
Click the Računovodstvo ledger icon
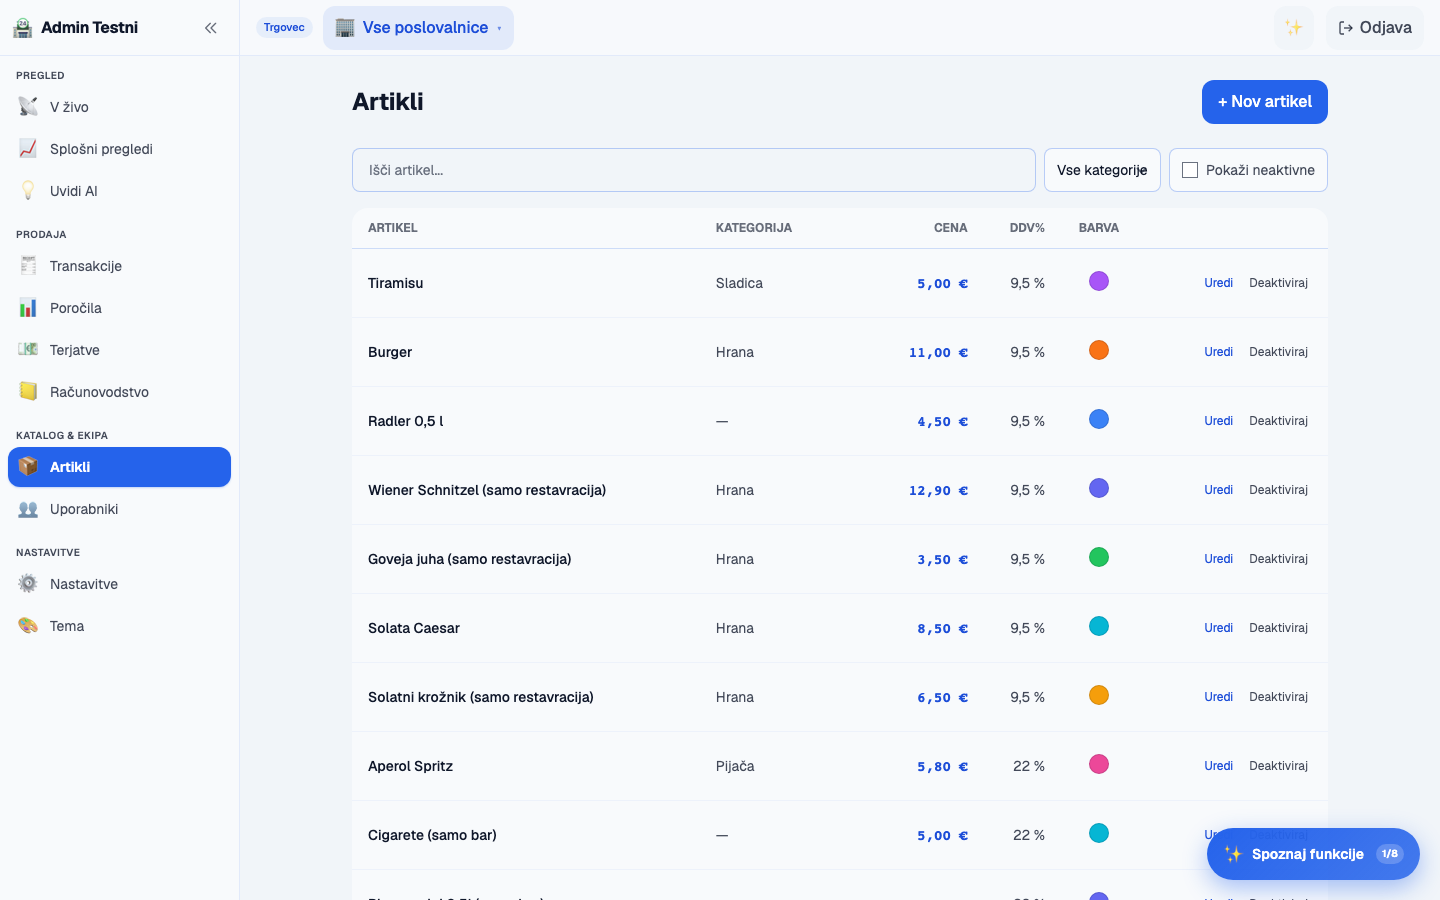pyautogui.click(x=28, y=392)
